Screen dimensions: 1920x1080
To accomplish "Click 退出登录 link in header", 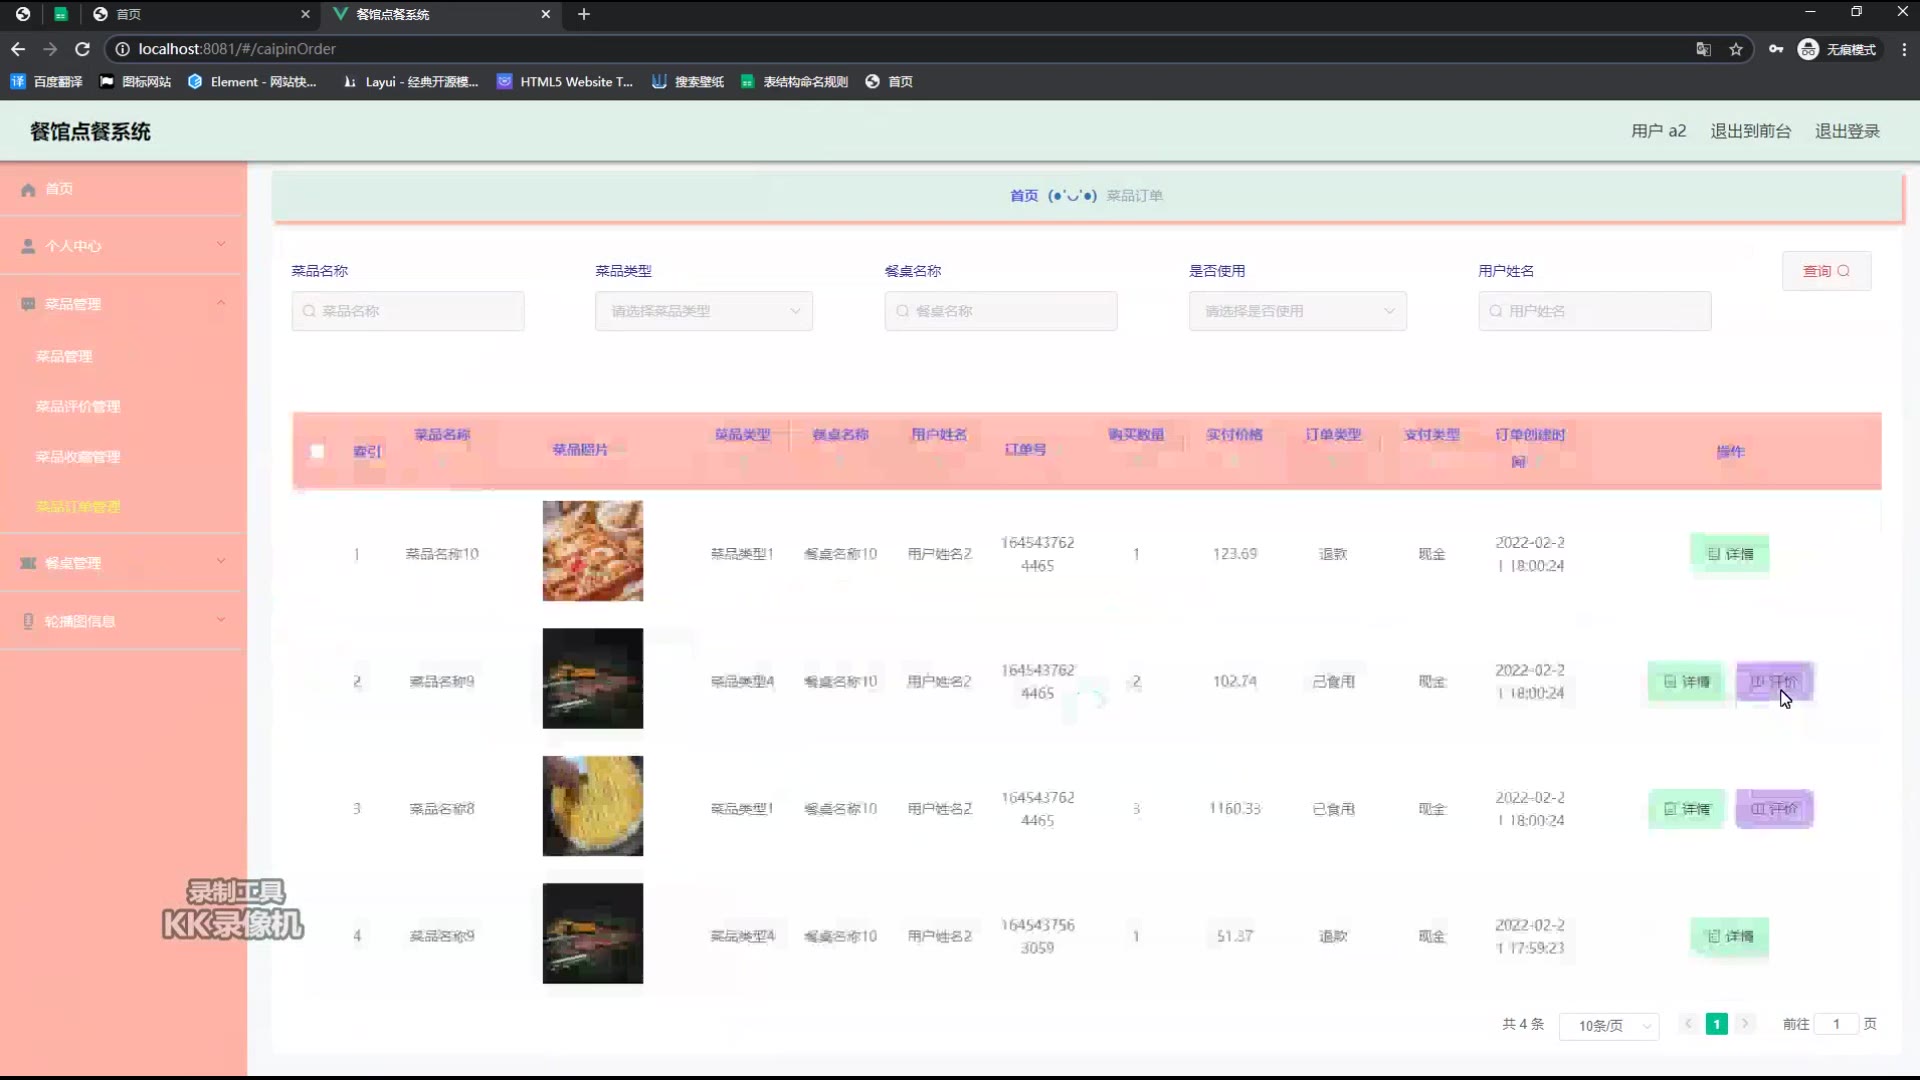I will 1847,131.
